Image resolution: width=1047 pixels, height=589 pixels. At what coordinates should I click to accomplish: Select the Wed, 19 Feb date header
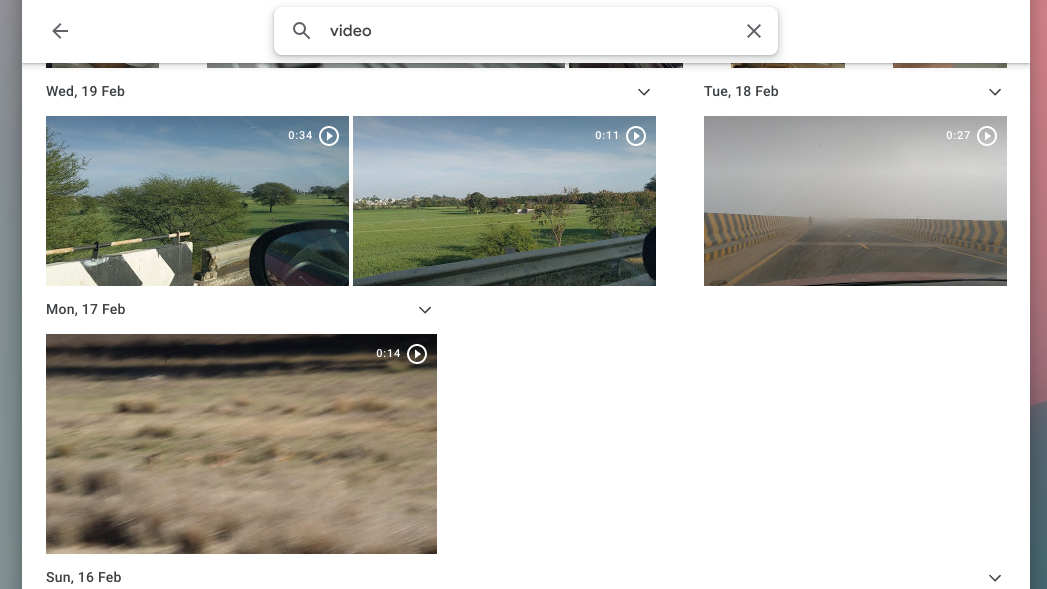click(x=85, y=91)
